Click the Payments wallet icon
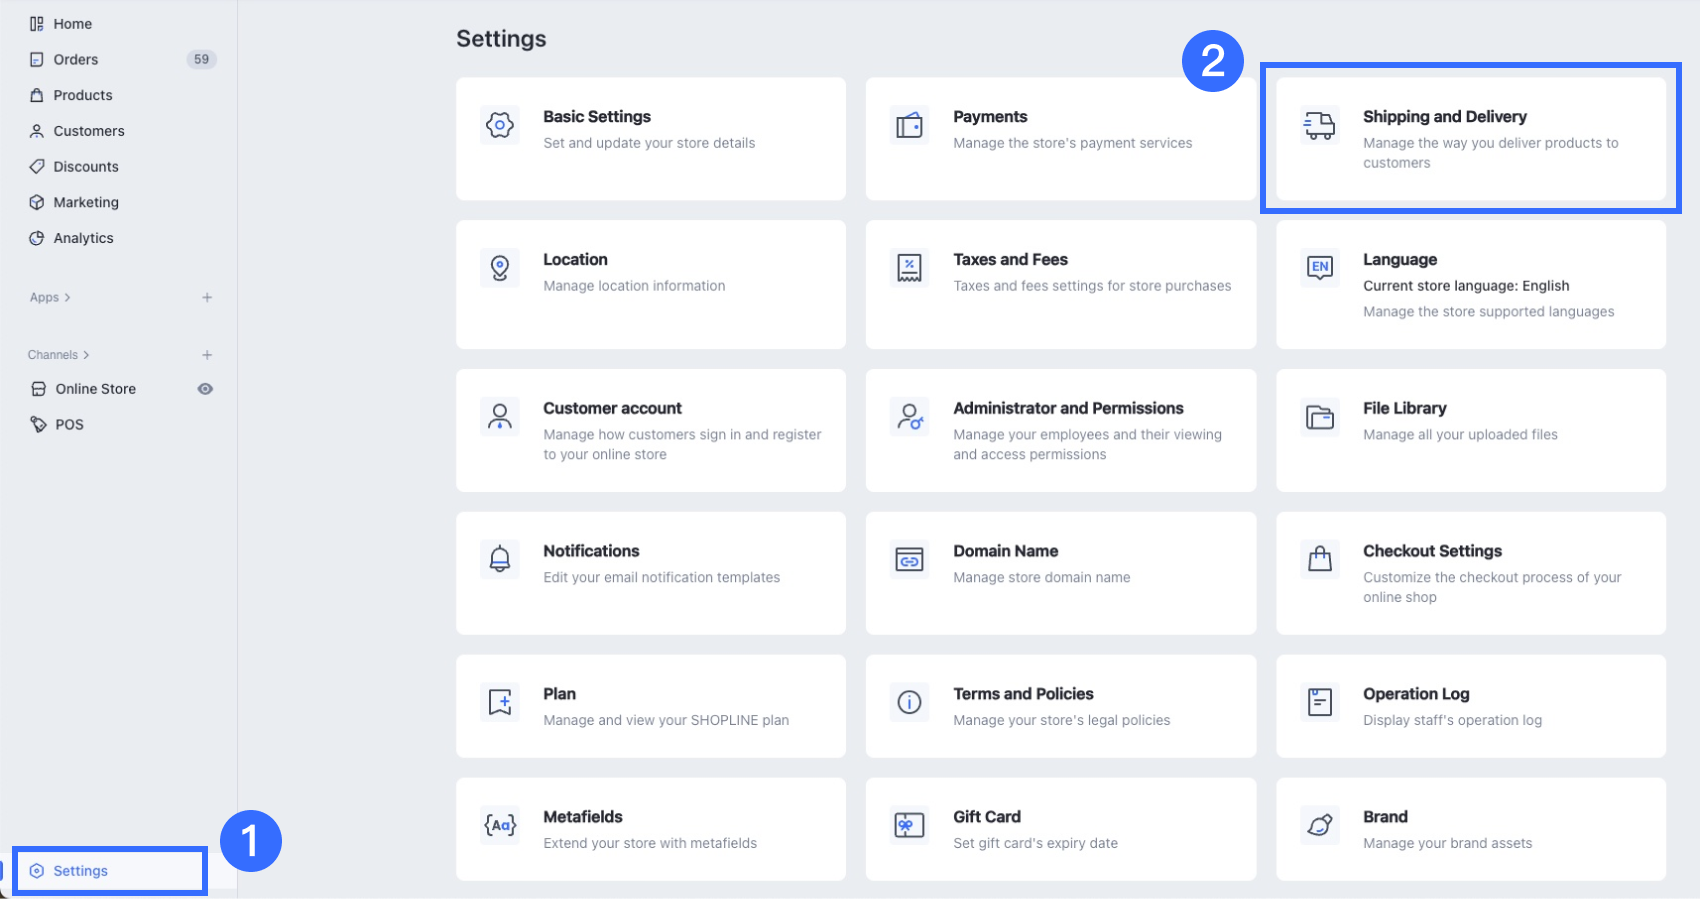The width and height of the screenshot is (1700, 899). coord(909,125)
